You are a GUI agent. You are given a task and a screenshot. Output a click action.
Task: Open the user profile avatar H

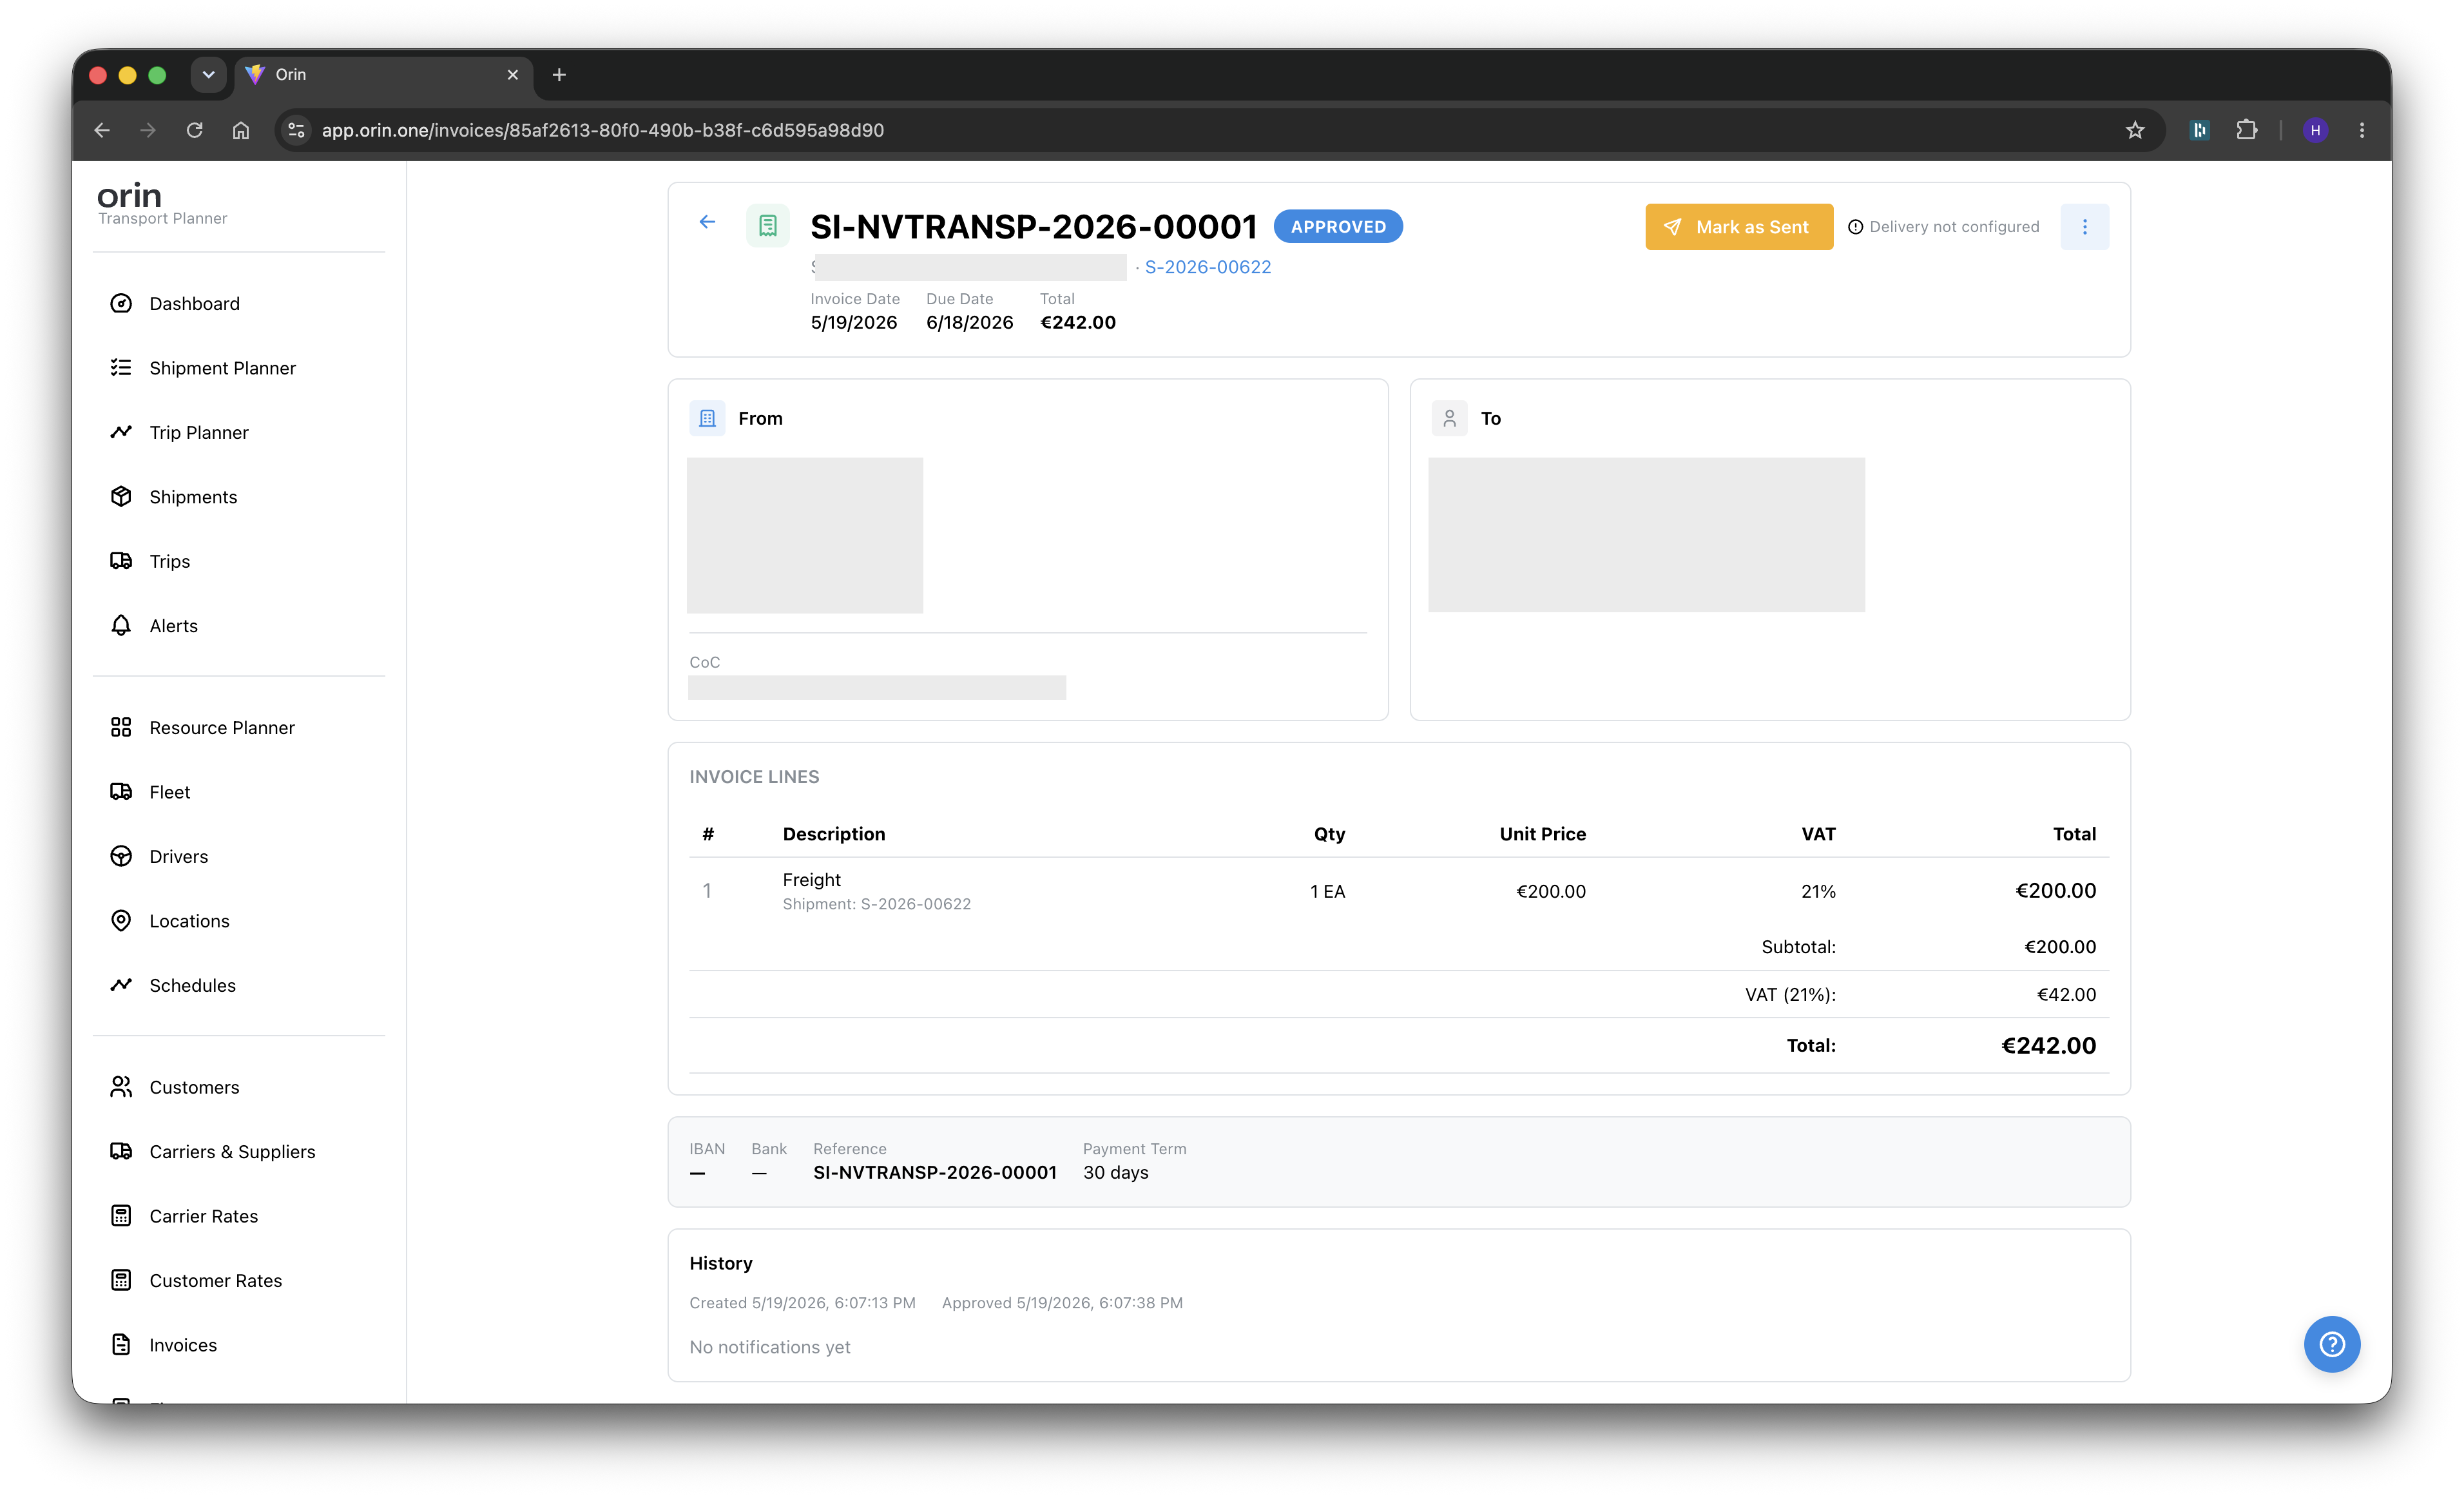(2315, 130)
